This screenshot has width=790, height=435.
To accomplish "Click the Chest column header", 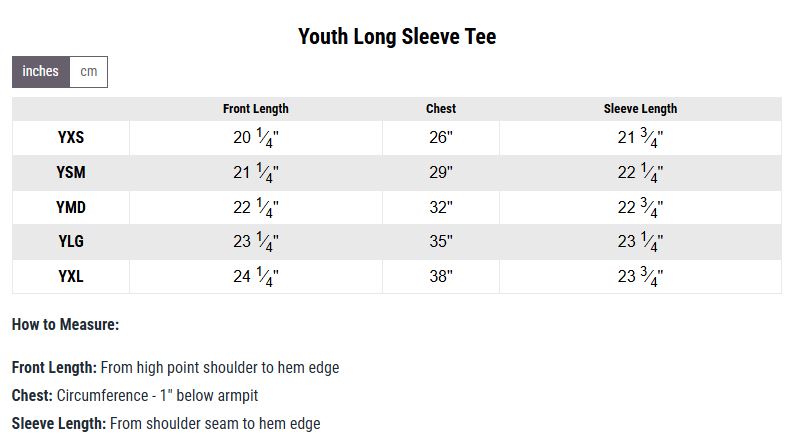I will [x=440, y=109].
